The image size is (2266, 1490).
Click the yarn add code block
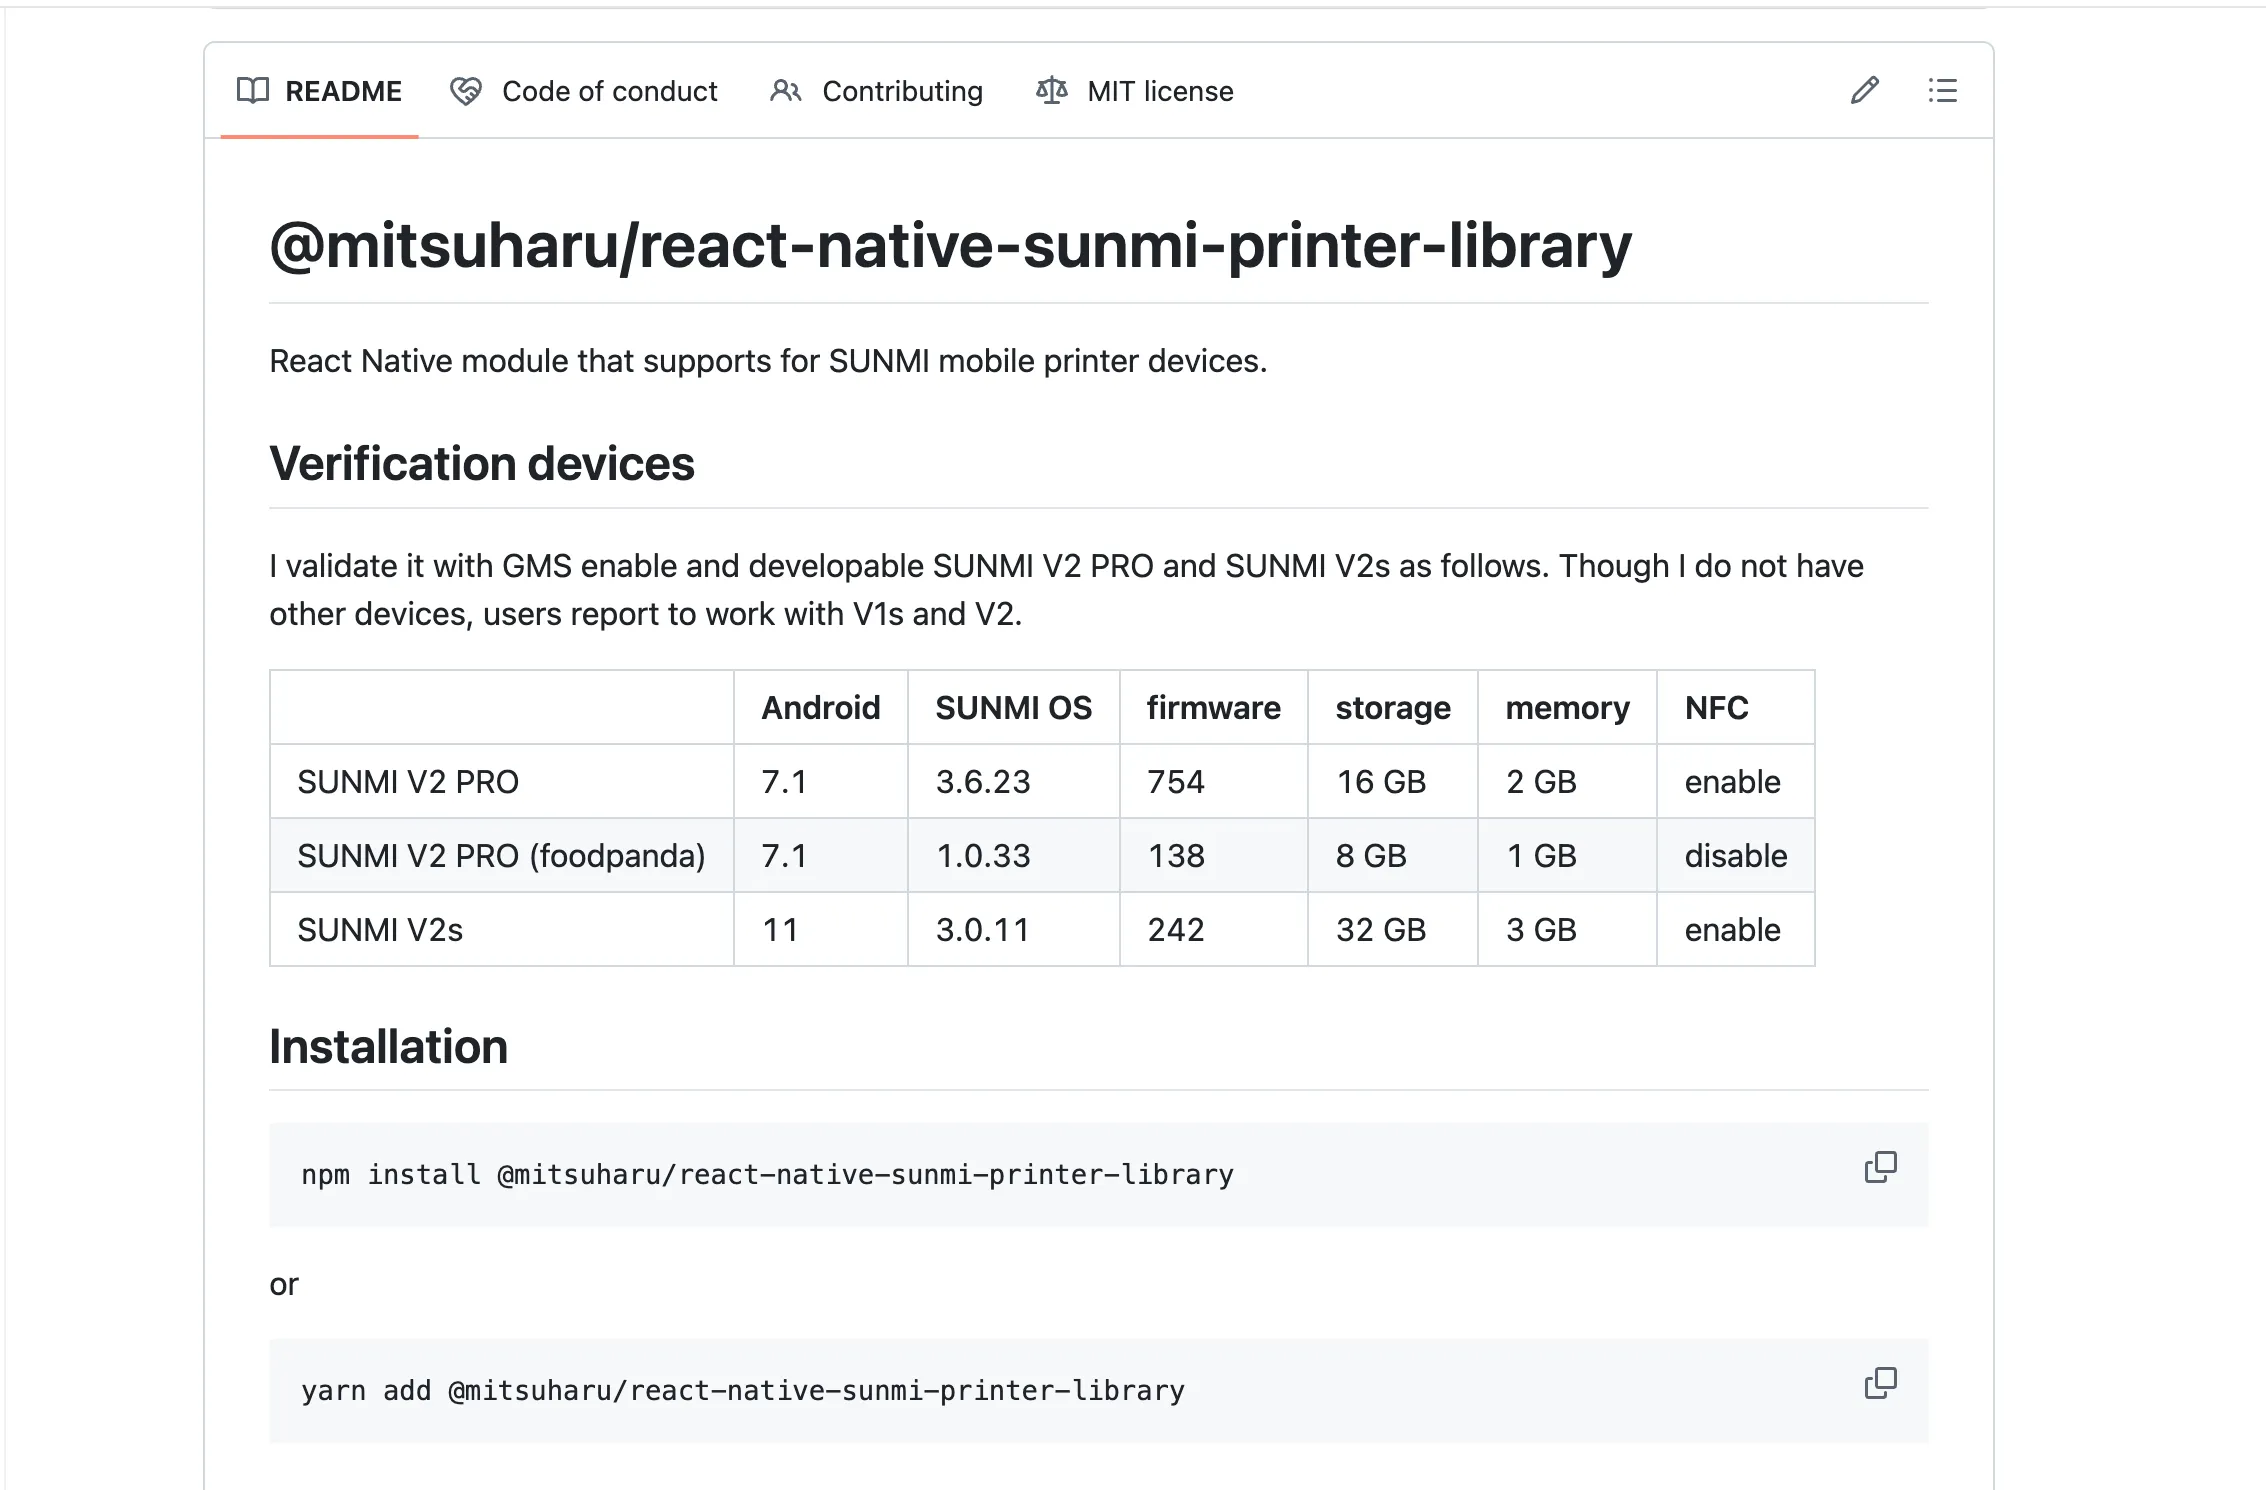coord(742,1391)
